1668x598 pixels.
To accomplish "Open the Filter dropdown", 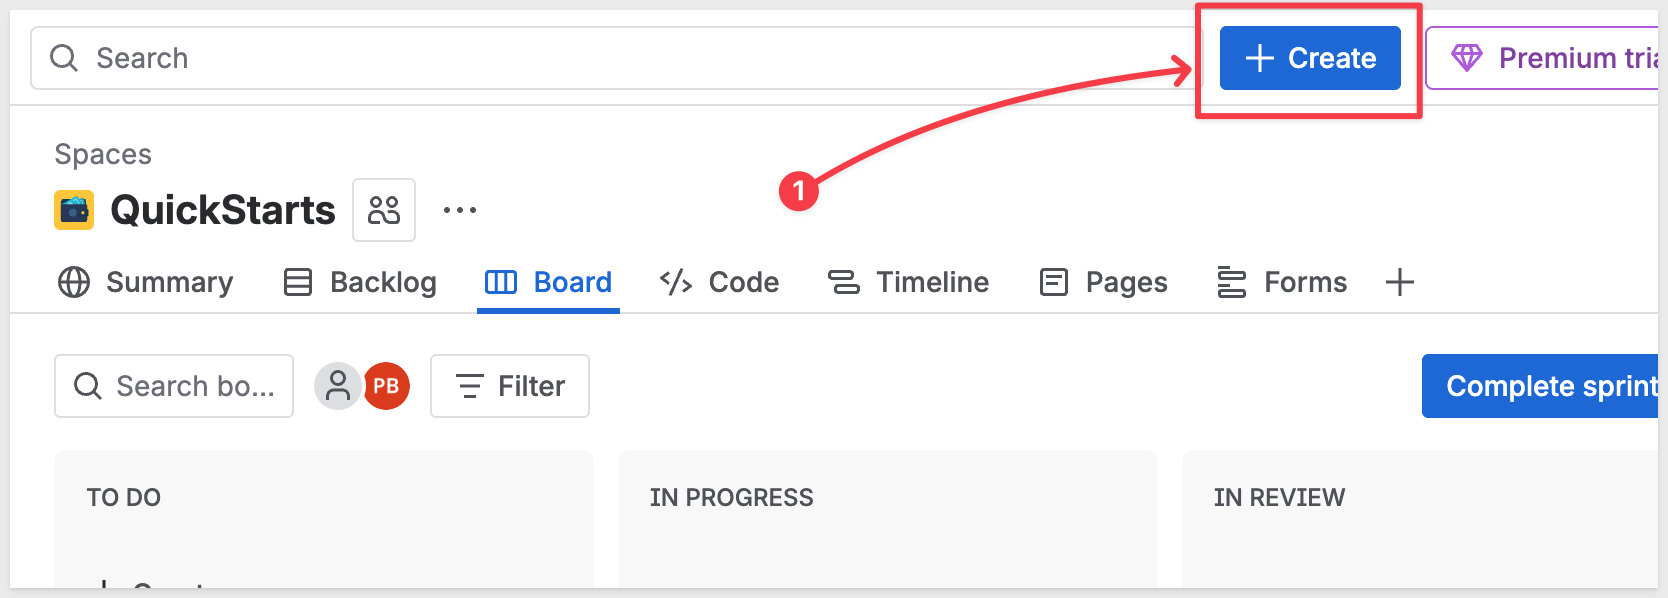I will click(x=510, y=386).
